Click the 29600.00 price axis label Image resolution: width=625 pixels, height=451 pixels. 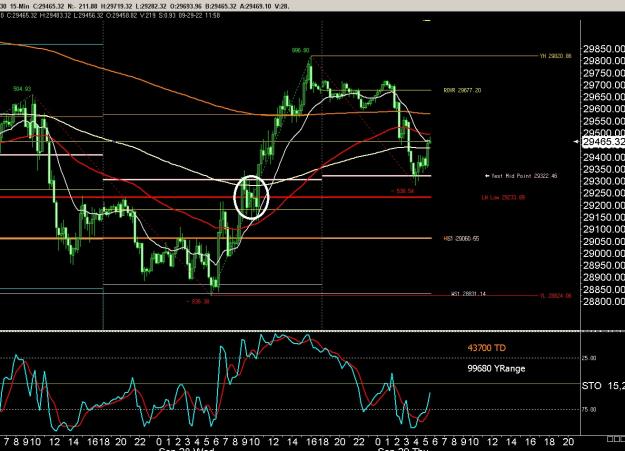(604, 109)
